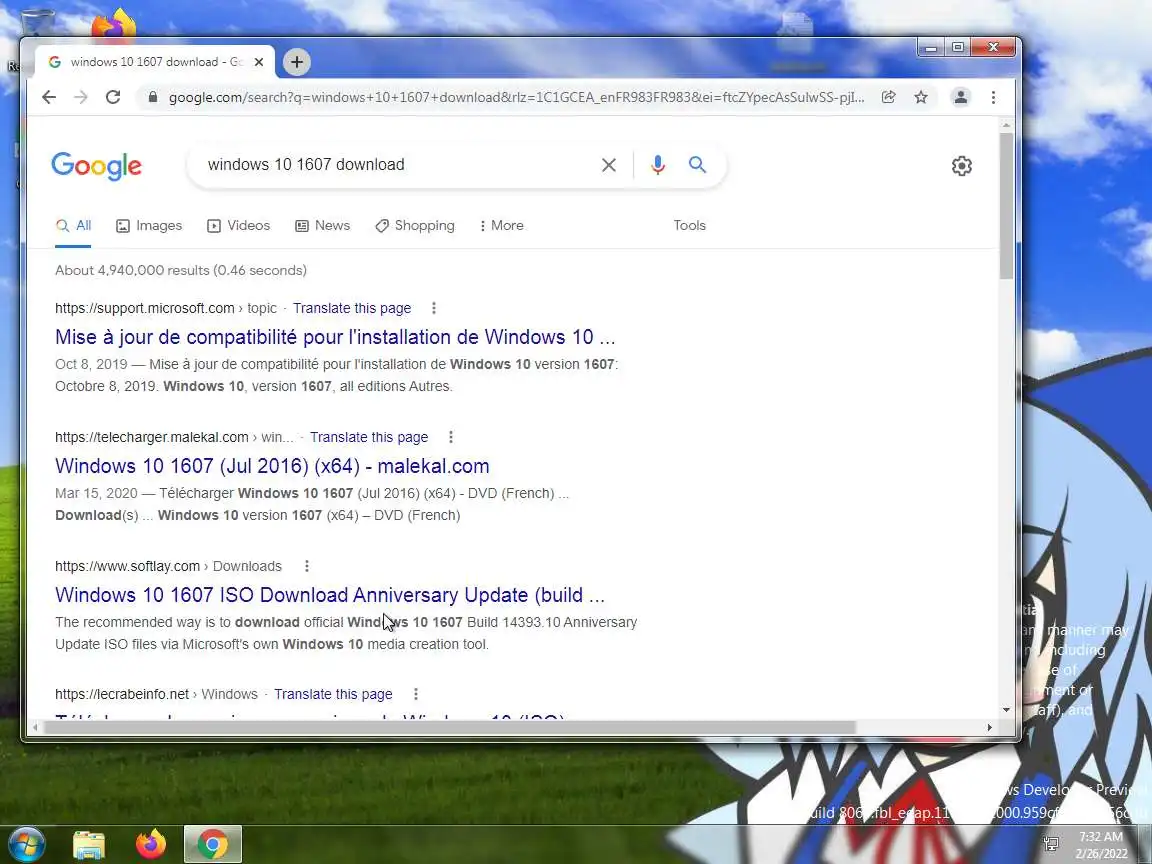Open 'Windows 10 1607 ISO Download' result
This screenshot has width=1152, height=864.
[330, 594]
